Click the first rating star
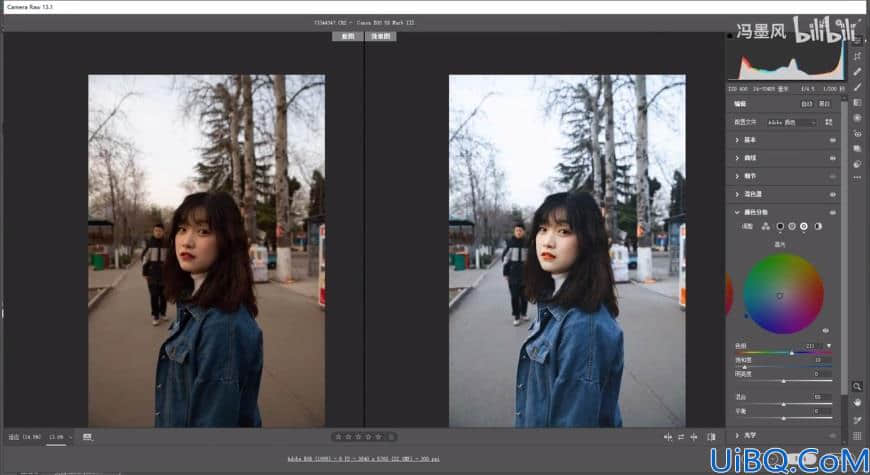 pyautogui.click(x=338, y=437)
